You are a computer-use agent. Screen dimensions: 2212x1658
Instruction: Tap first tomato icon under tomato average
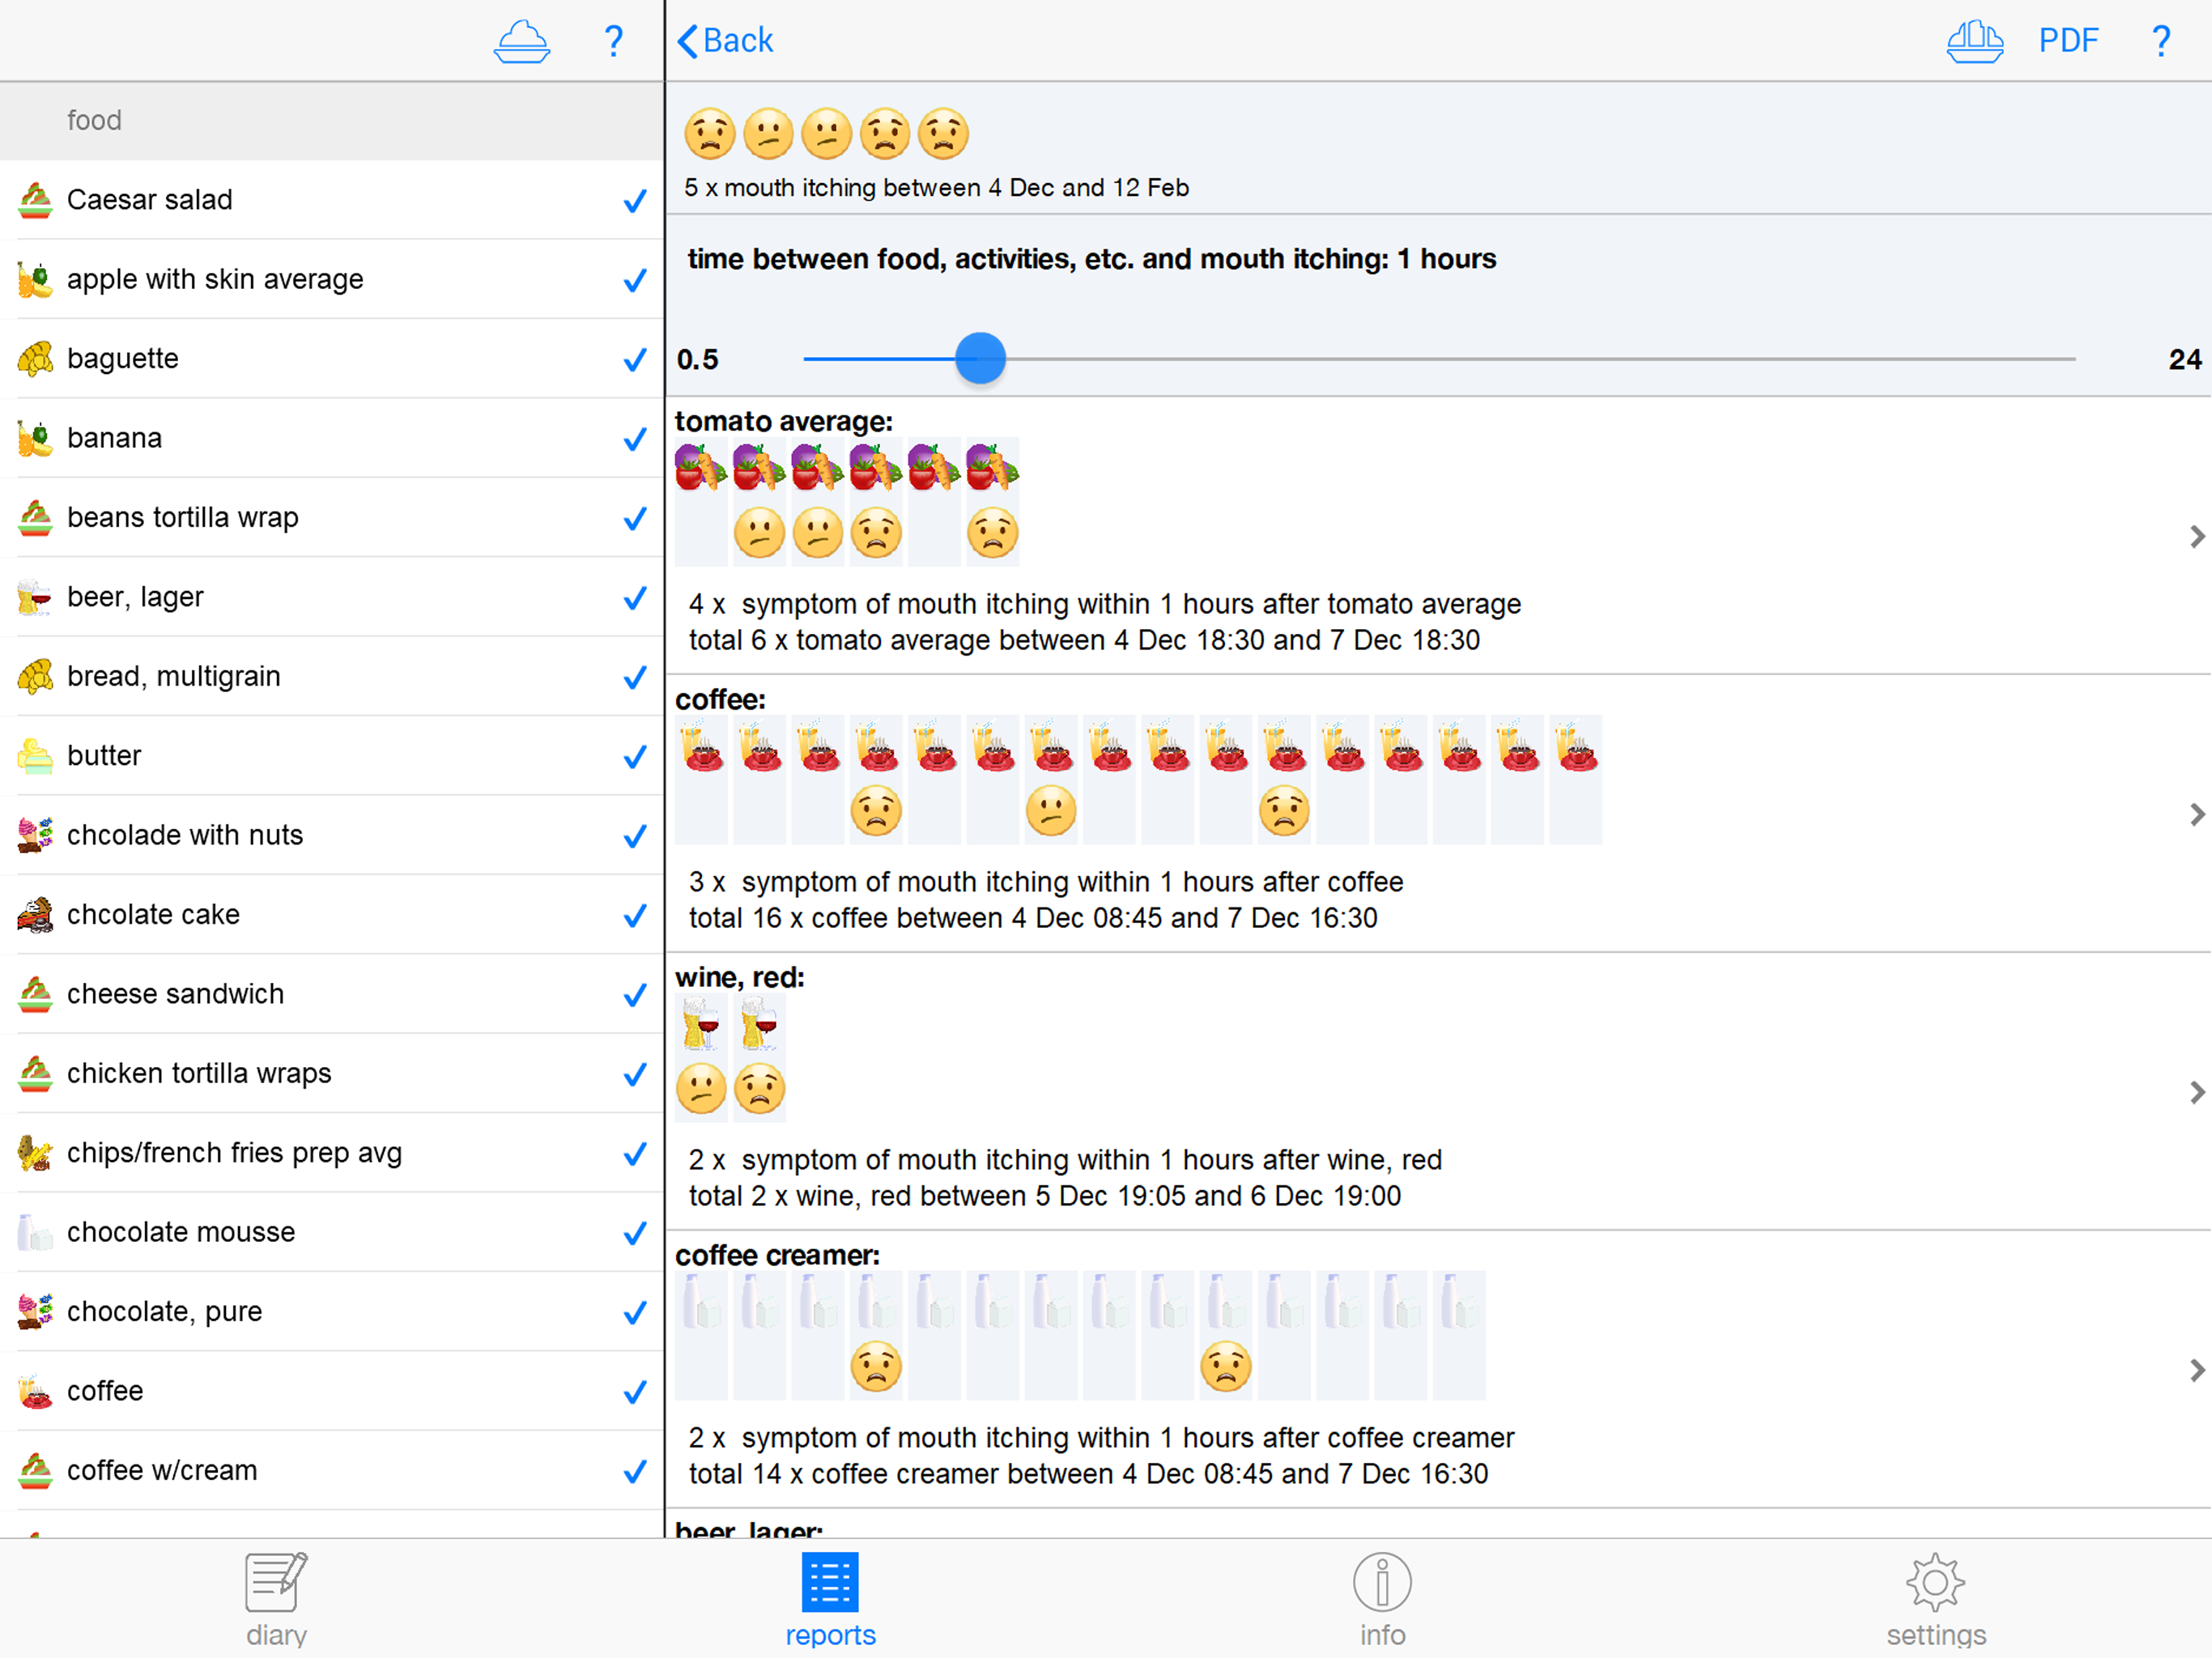[x=701, y=467]
